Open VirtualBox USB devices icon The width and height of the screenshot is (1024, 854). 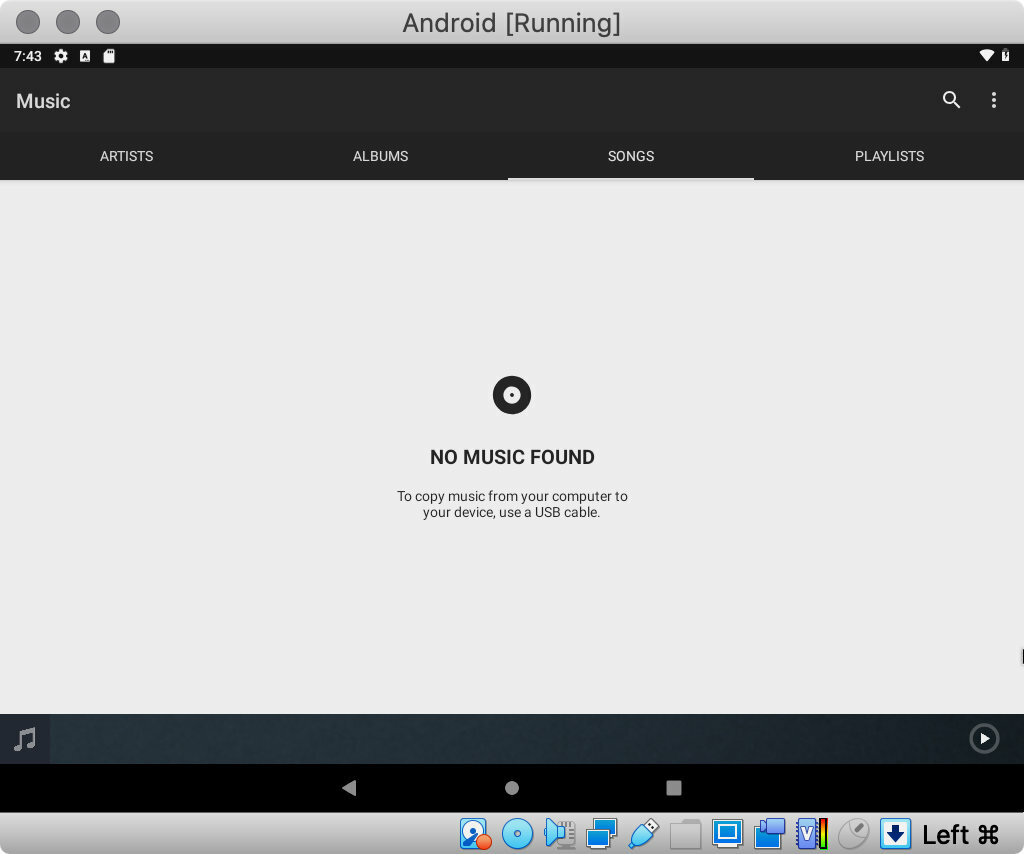point(643,833)
